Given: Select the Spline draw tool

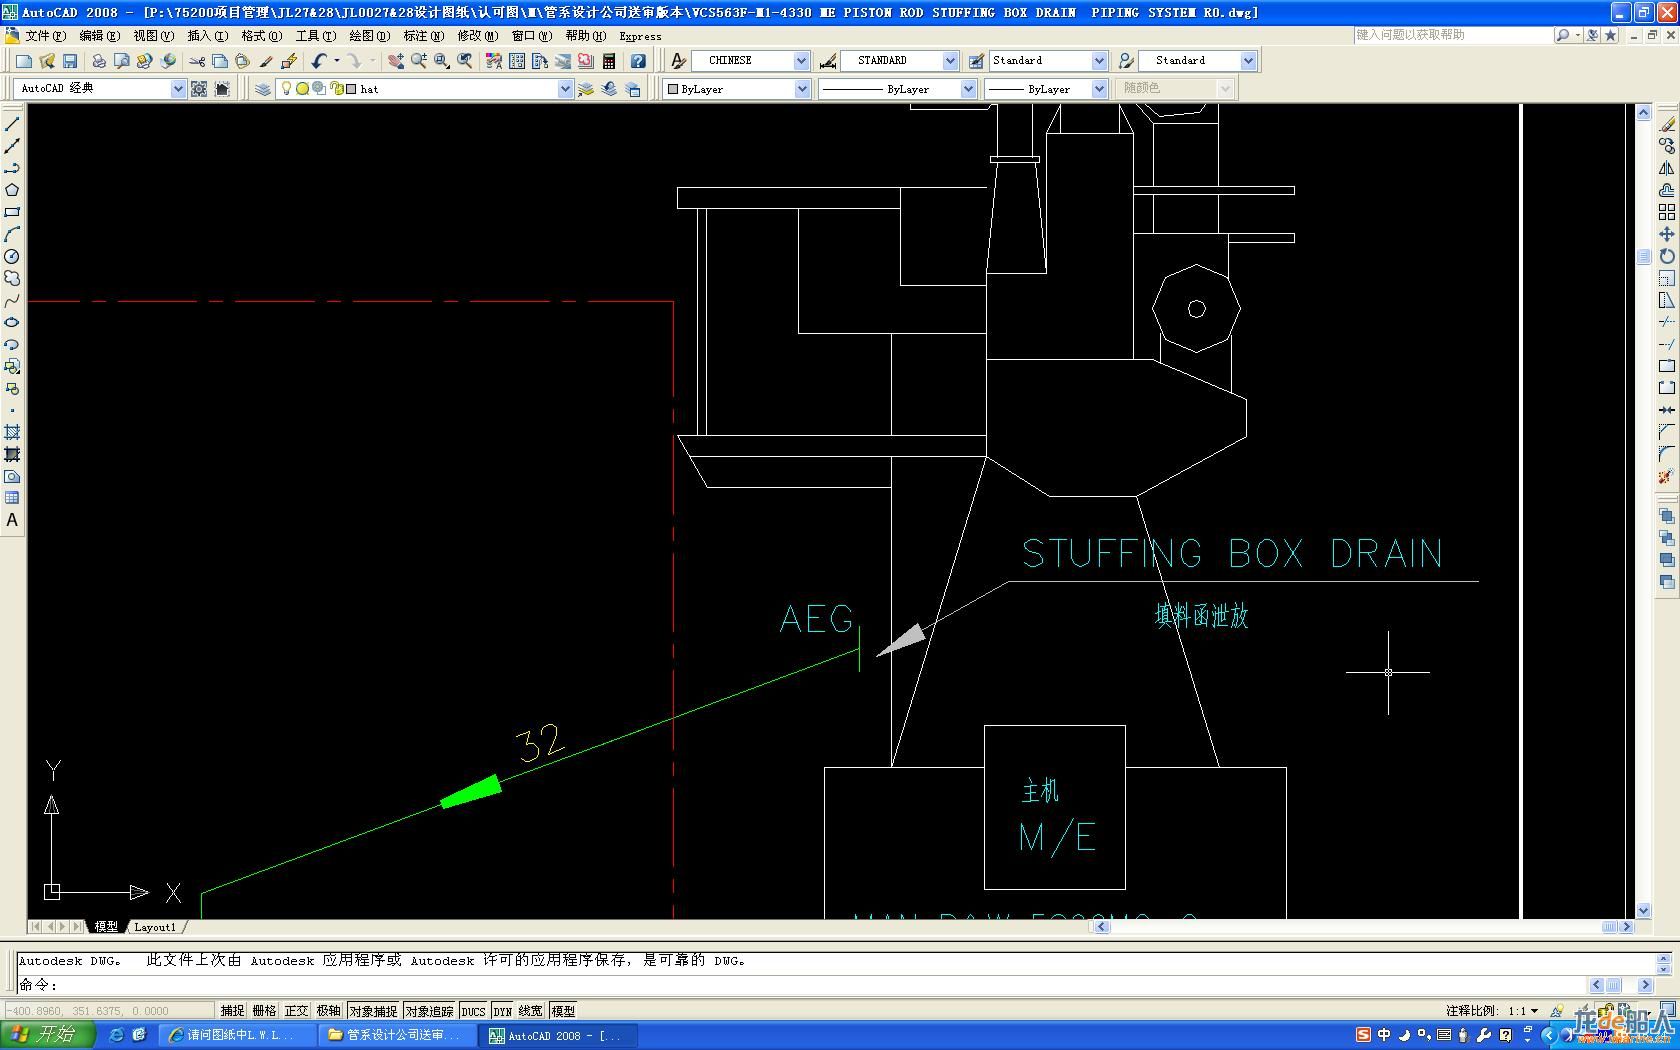Looking at the screenshot, I should (12, 300).
